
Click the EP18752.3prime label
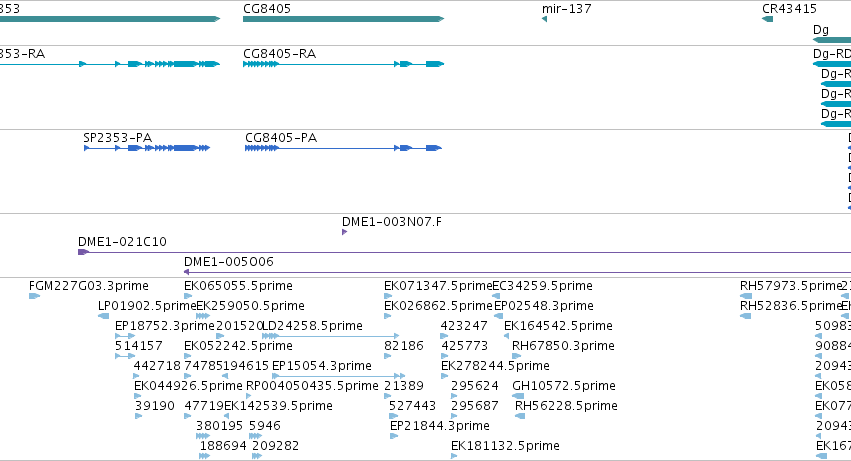click(165, 326)
